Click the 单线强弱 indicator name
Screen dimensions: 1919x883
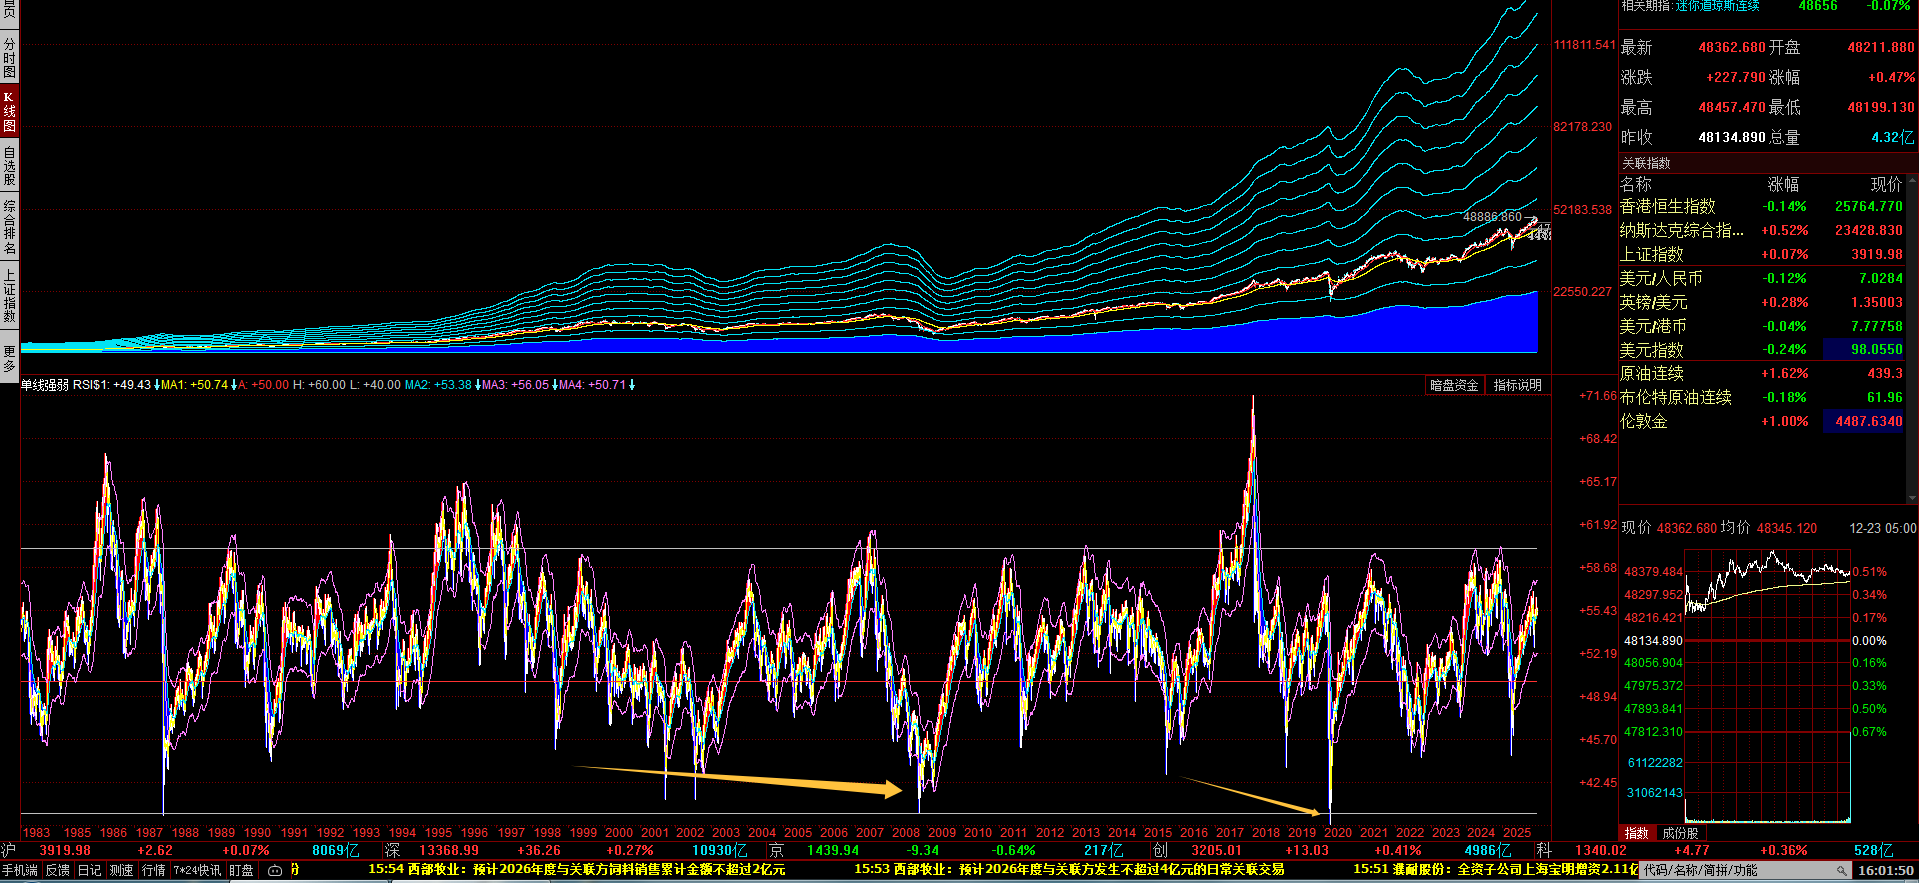click(x=45, y=385)
